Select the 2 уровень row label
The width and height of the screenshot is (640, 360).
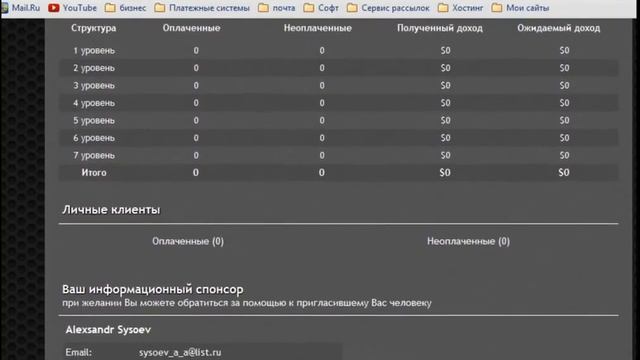[x=94, y=68]
